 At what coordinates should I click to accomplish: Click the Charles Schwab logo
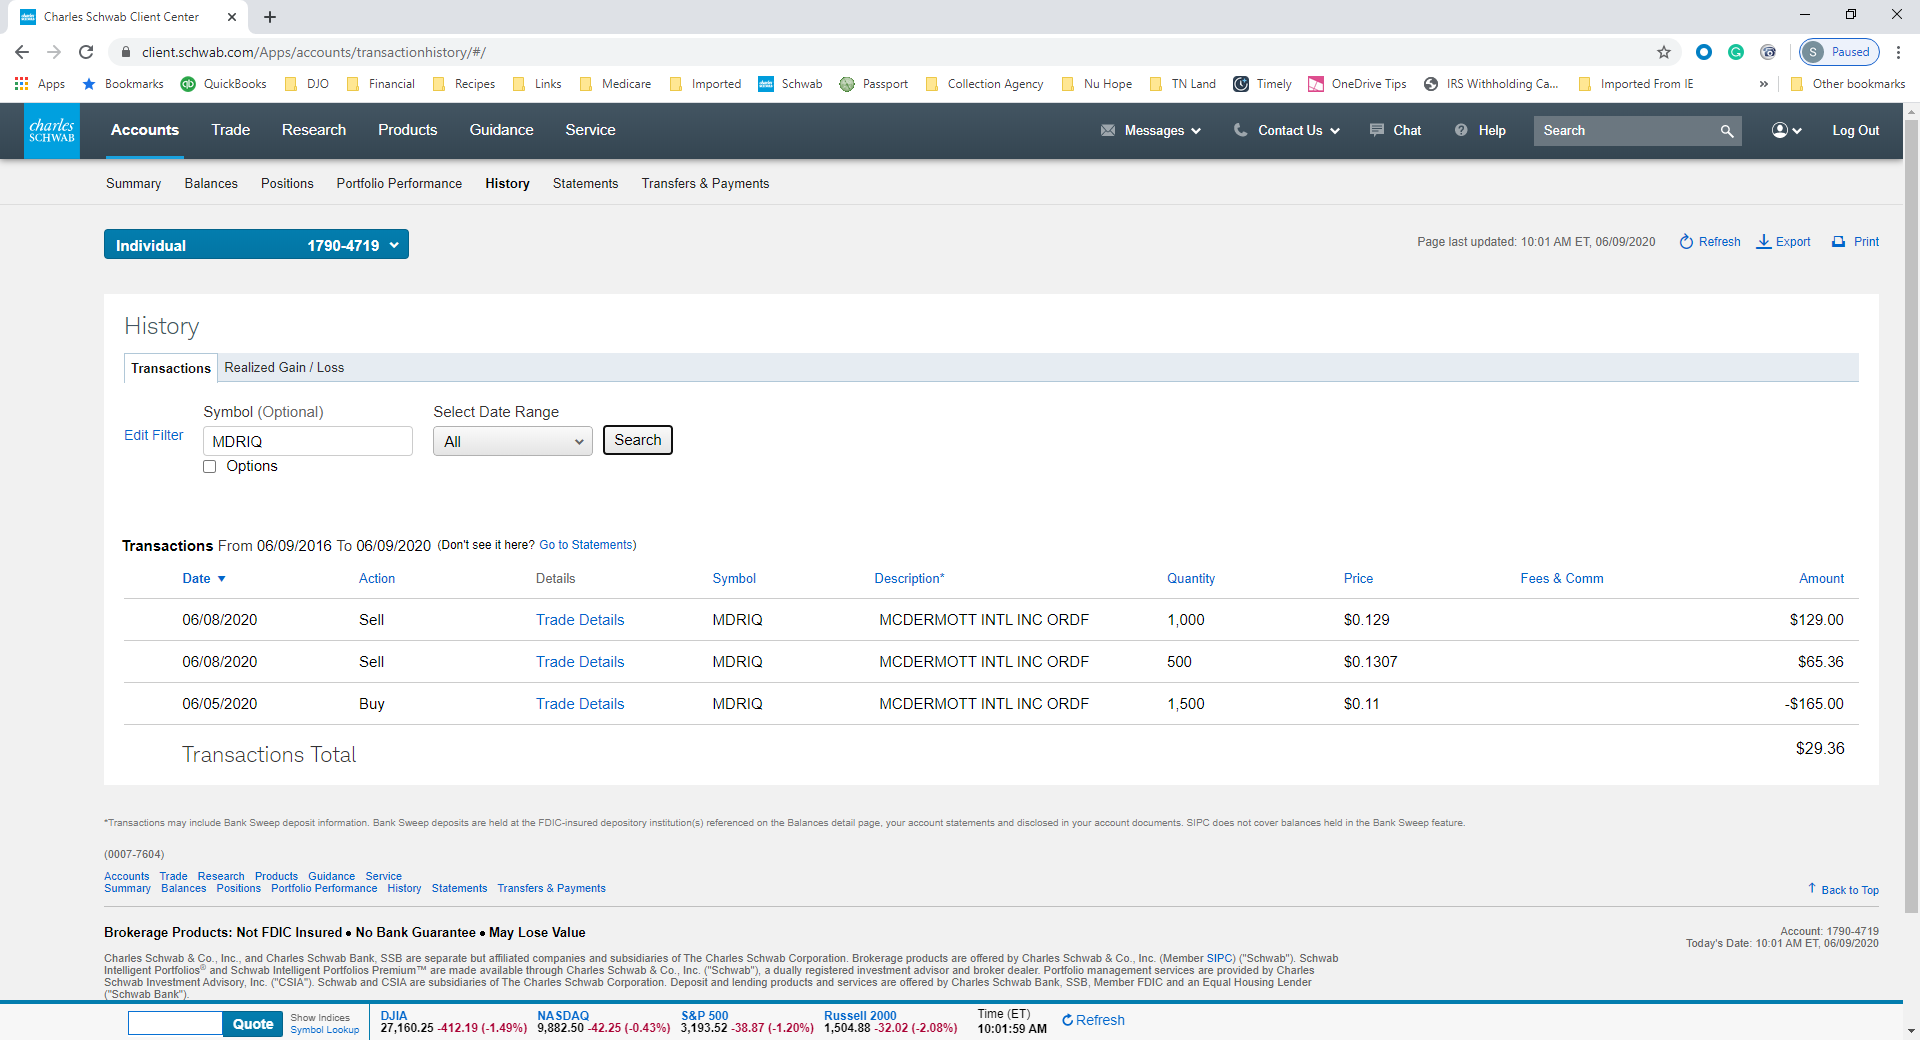[x=52, y=131]
